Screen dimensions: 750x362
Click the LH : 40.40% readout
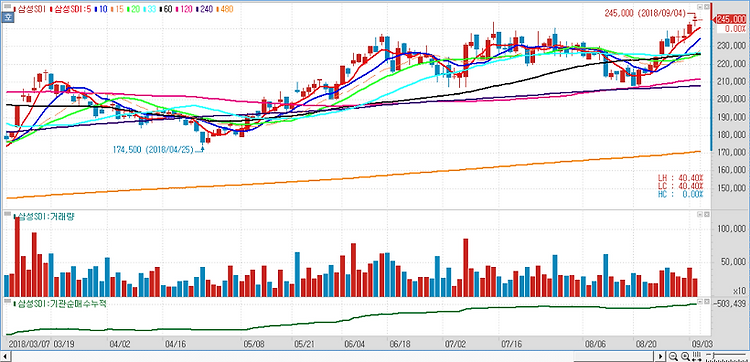[680, 178]
